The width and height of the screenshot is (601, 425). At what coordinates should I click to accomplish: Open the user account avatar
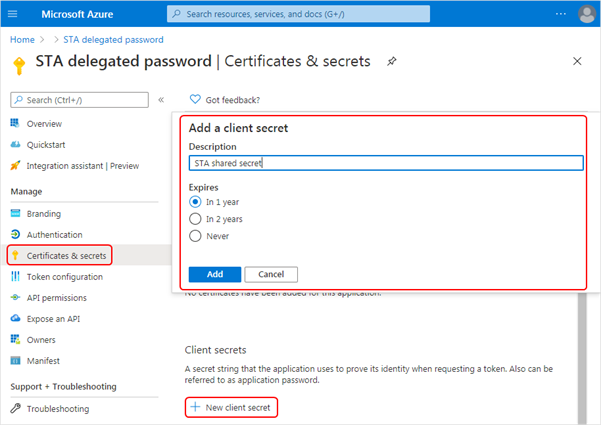tap(586, 14)
